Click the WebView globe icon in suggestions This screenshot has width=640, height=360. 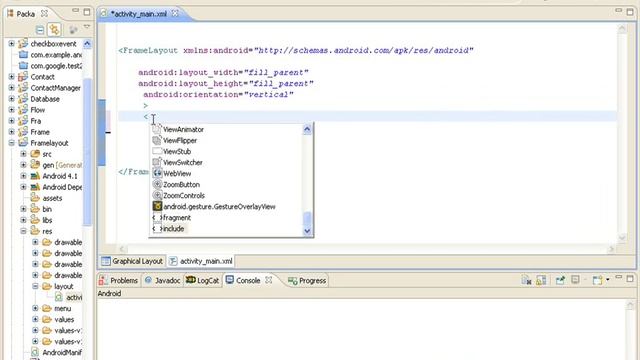click(157, 173)
